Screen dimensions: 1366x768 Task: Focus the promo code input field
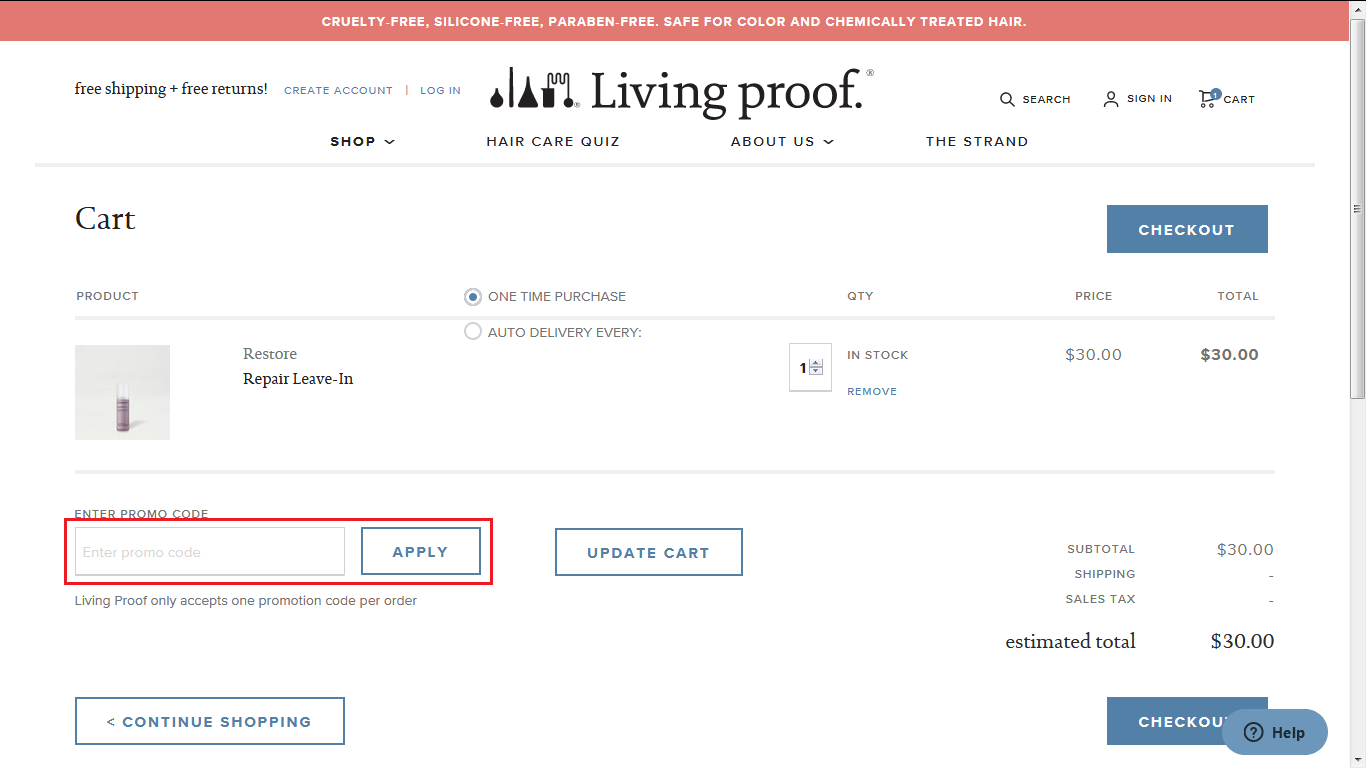click(210, 552)
